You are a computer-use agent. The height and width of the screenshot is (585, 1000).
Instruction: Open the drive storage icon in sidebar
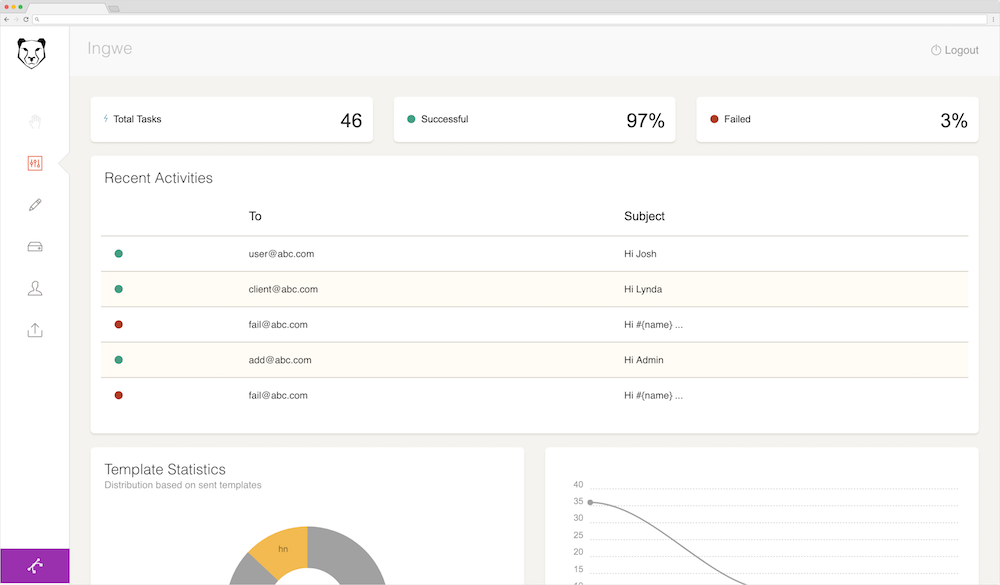click(x=35, y=247)
